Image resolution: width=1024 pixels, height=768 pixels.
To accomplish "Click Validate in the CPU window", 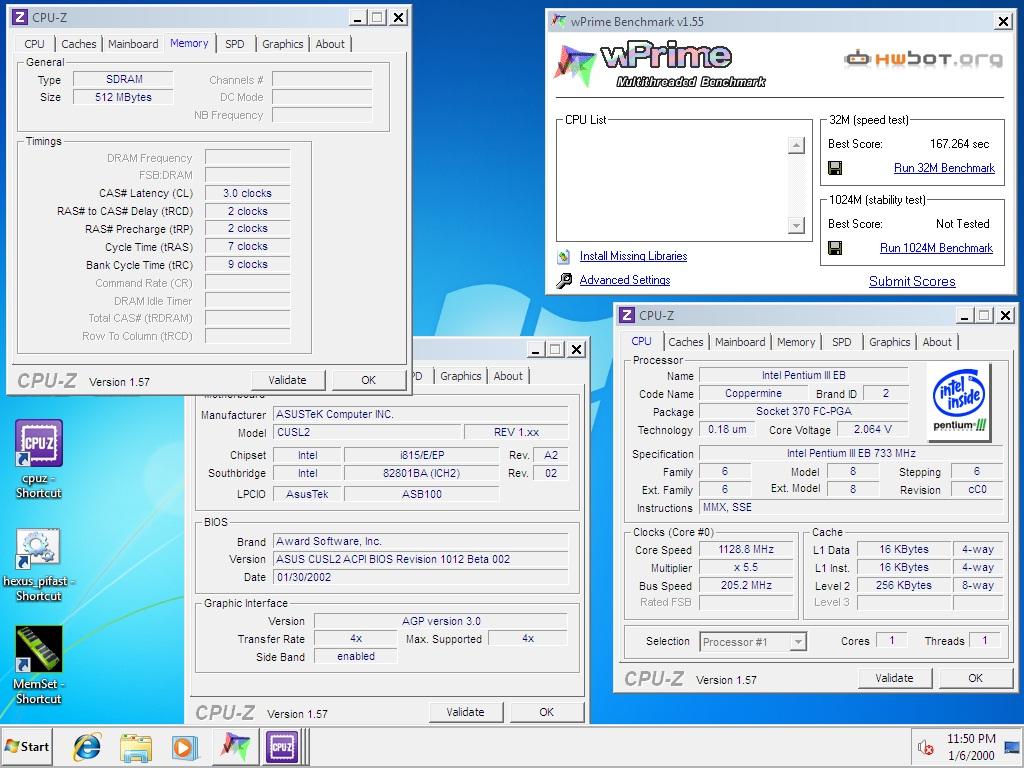I will (x=894, y=678).
